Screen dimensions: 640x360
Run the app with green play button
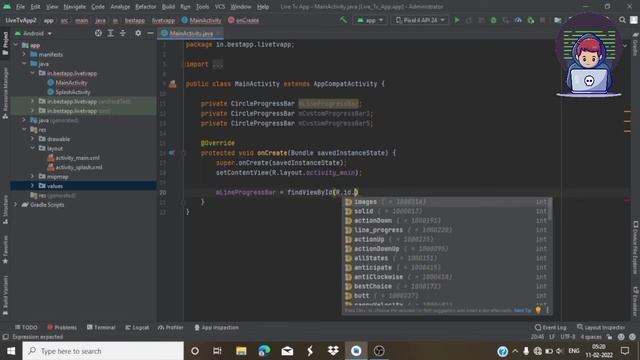pos(457,20)
